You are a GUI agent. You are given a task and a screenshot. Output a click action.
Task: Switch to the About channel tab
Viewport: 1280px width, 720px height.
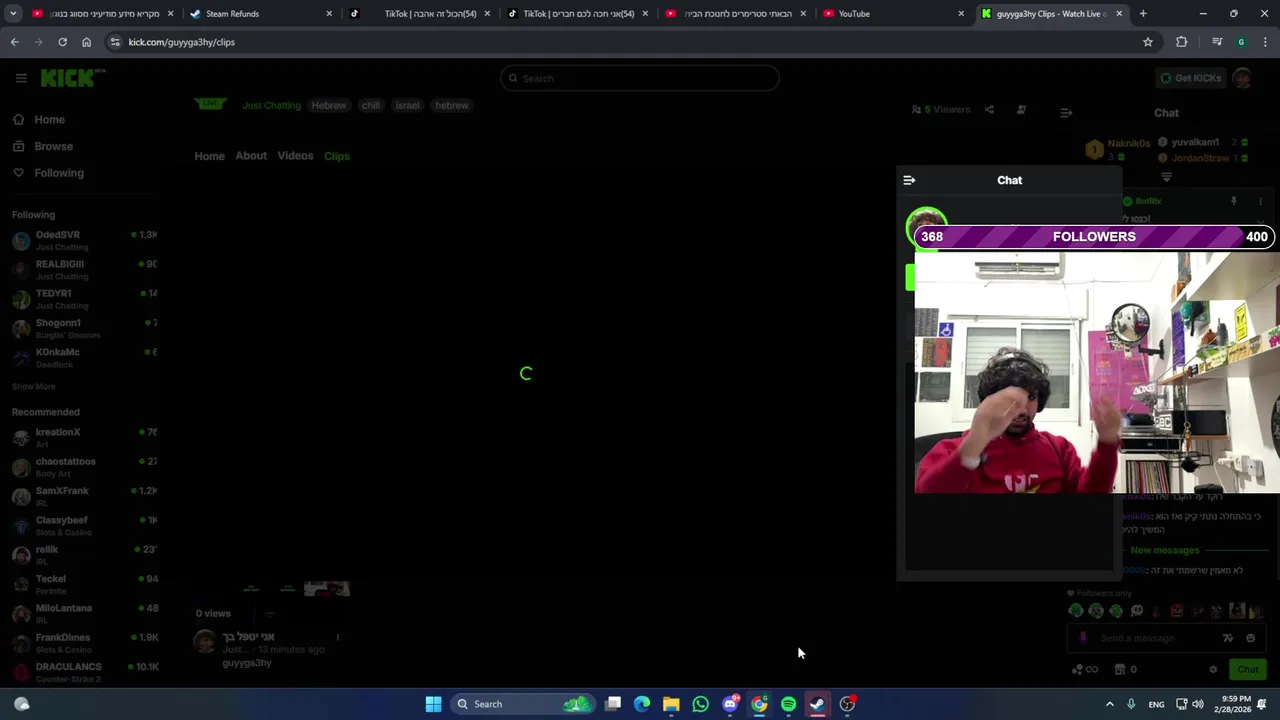pyautogui.click(x=251, y=156)
